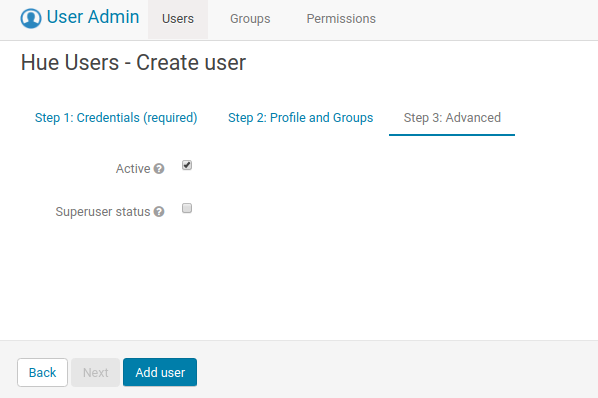Image resolution: width=598 pixels, height=398 pixels.
Task: Click the Superuser status label text
Action: click(x=103, y=212)
